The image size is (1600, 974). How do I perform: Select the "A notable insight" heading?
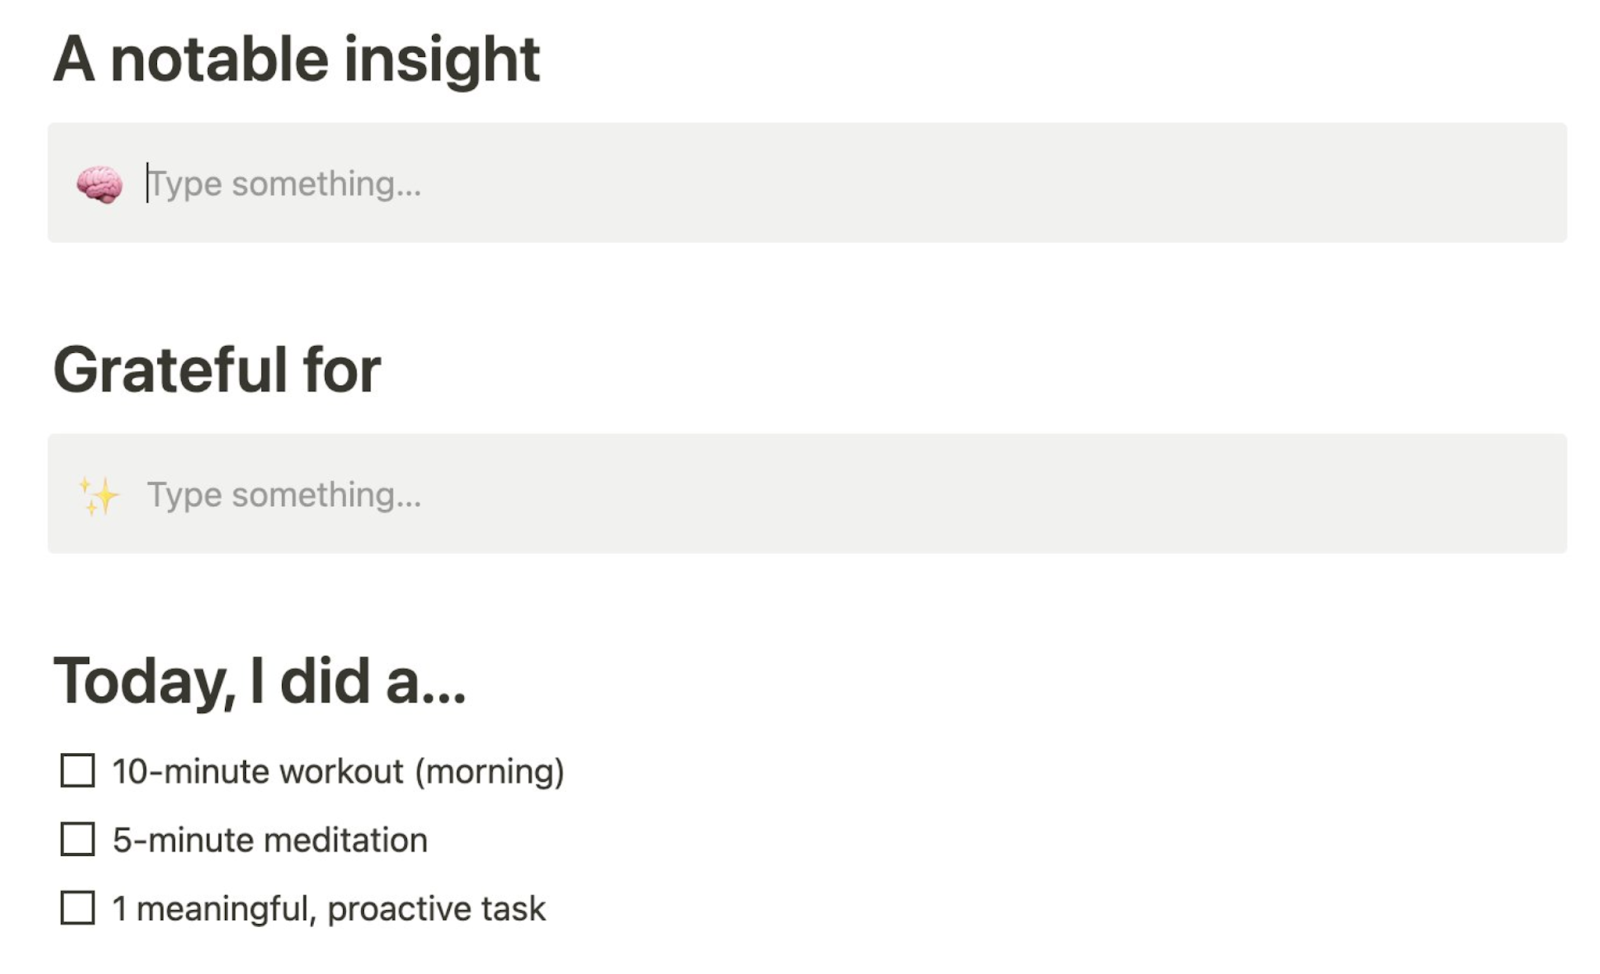pos(297,58)
